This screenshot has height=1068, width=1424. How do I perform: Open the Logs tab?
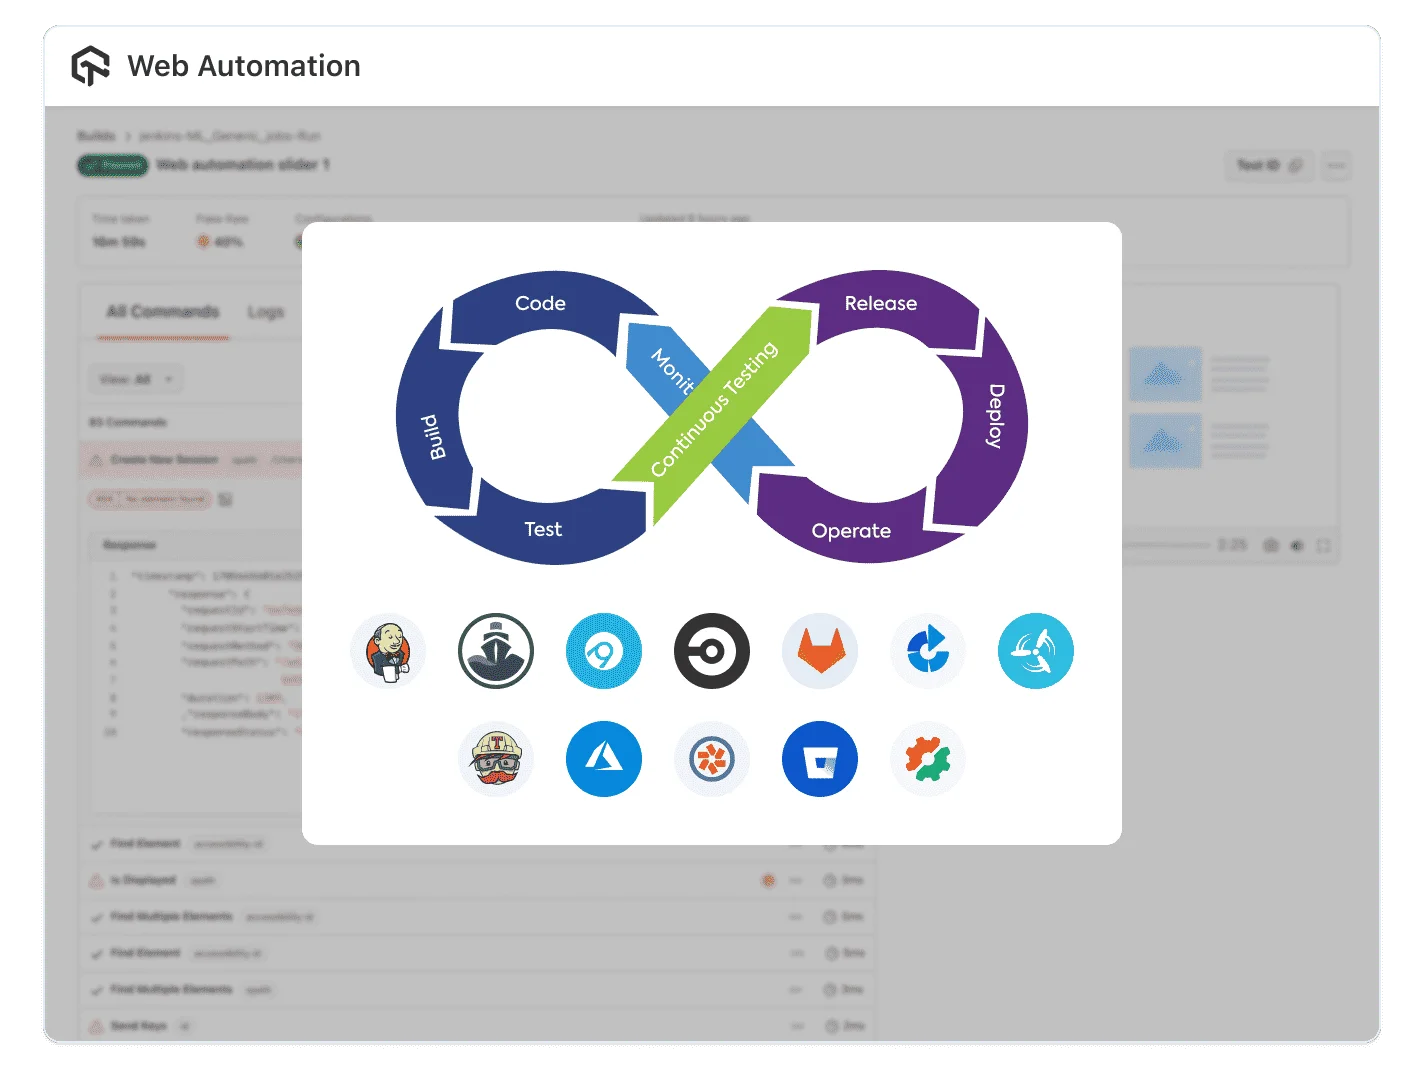click(x=266, y=313)
